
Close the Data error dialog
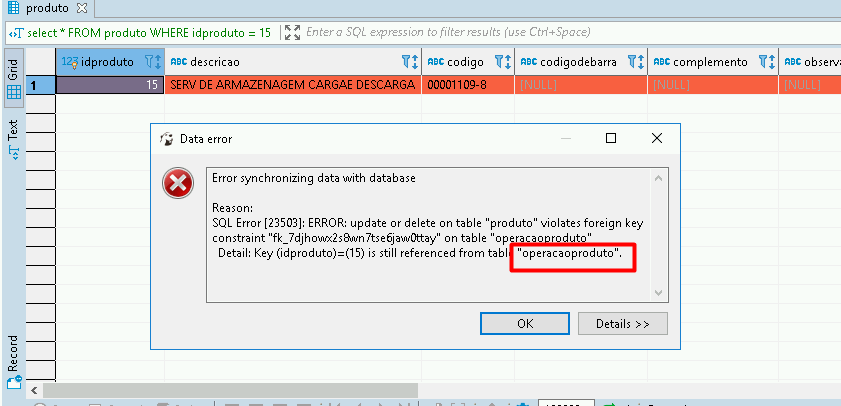656,138
